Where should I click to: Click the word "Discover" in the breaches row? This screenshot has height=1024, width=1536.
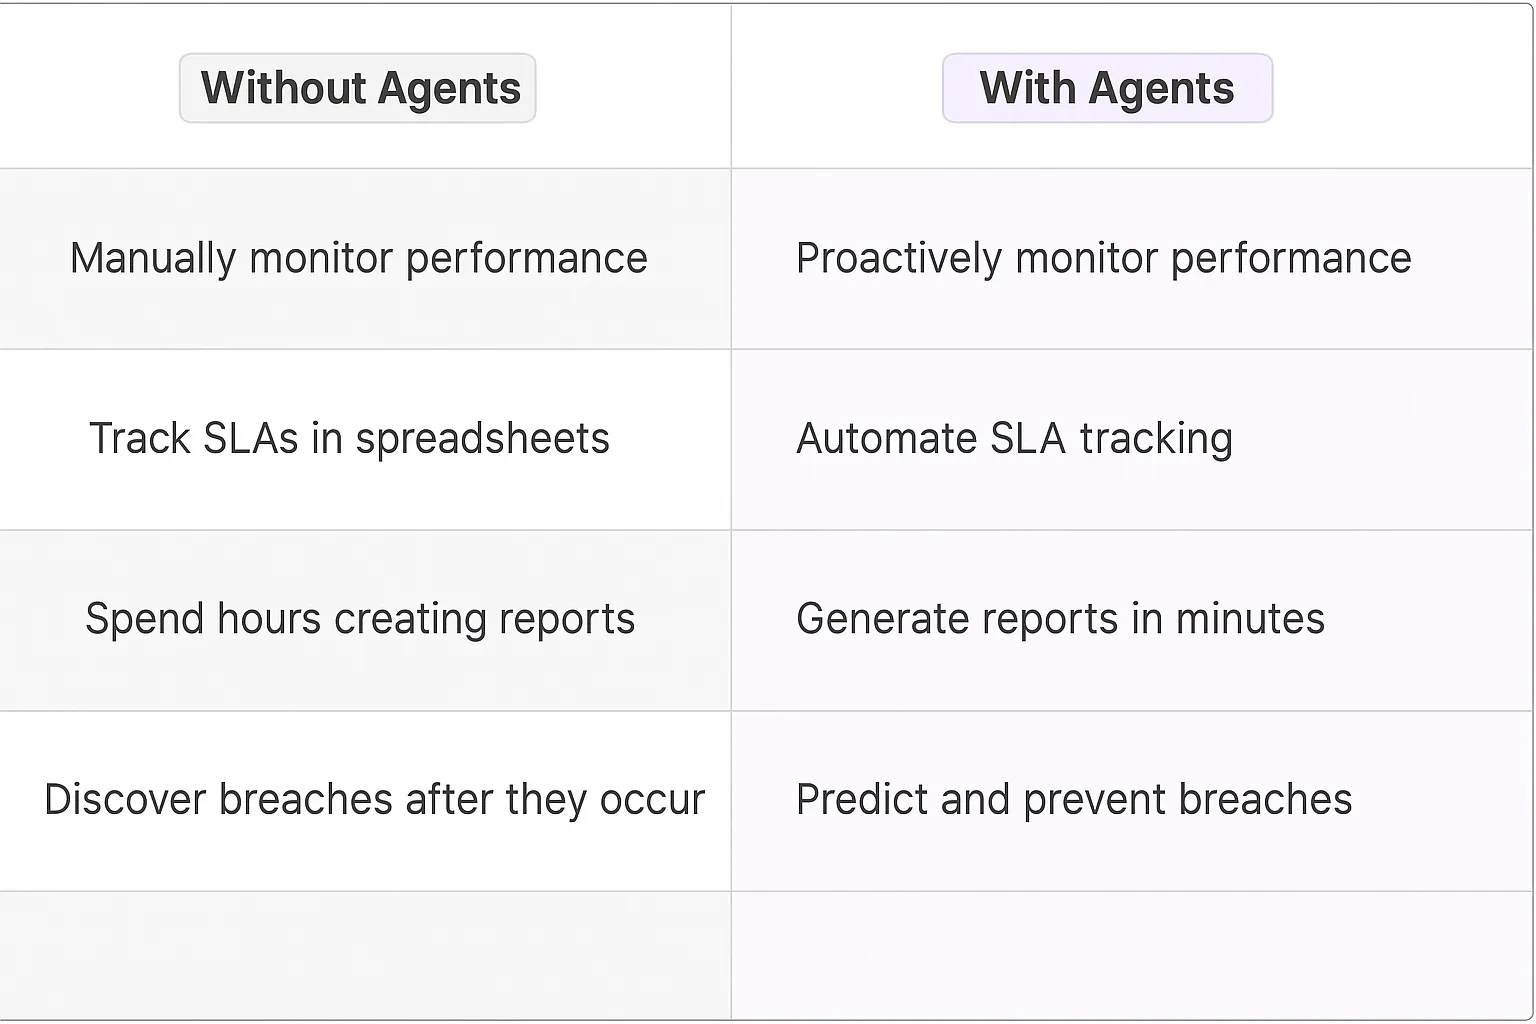pos(125,799)
